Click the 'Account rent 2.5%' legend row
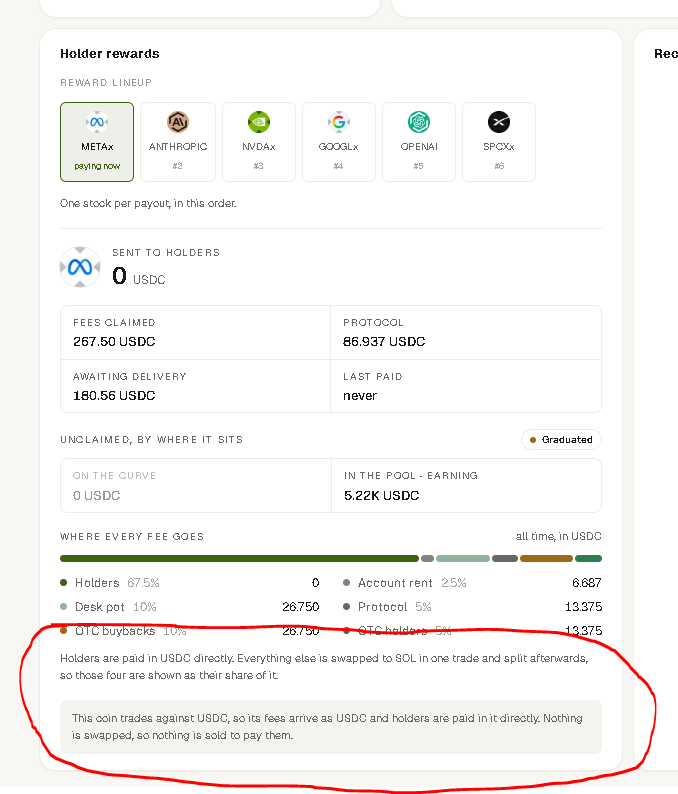678x794 pixels. point(472,583)
